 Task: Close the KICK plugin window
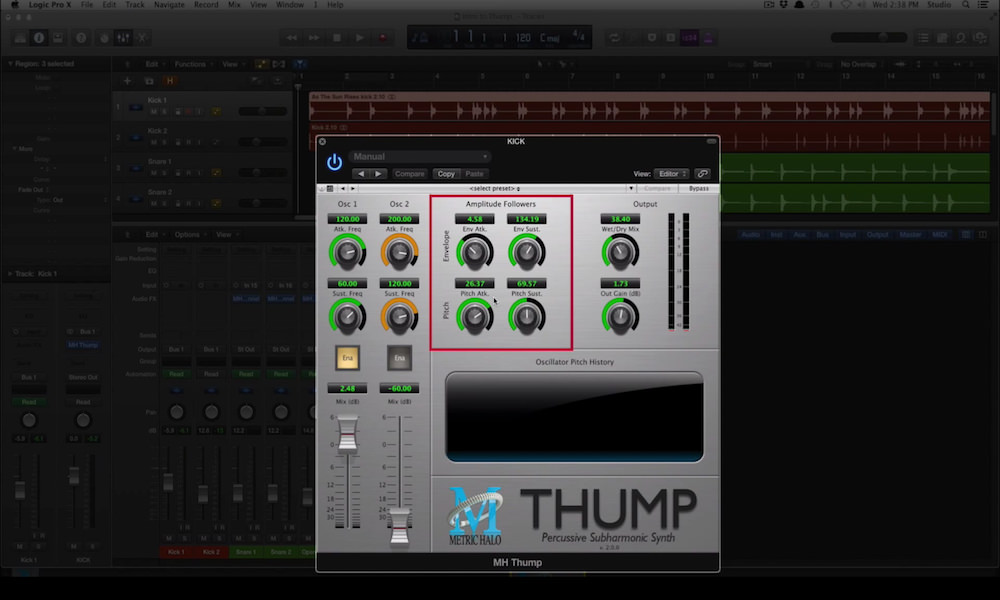pyautogui.click(x=322, y=142)
